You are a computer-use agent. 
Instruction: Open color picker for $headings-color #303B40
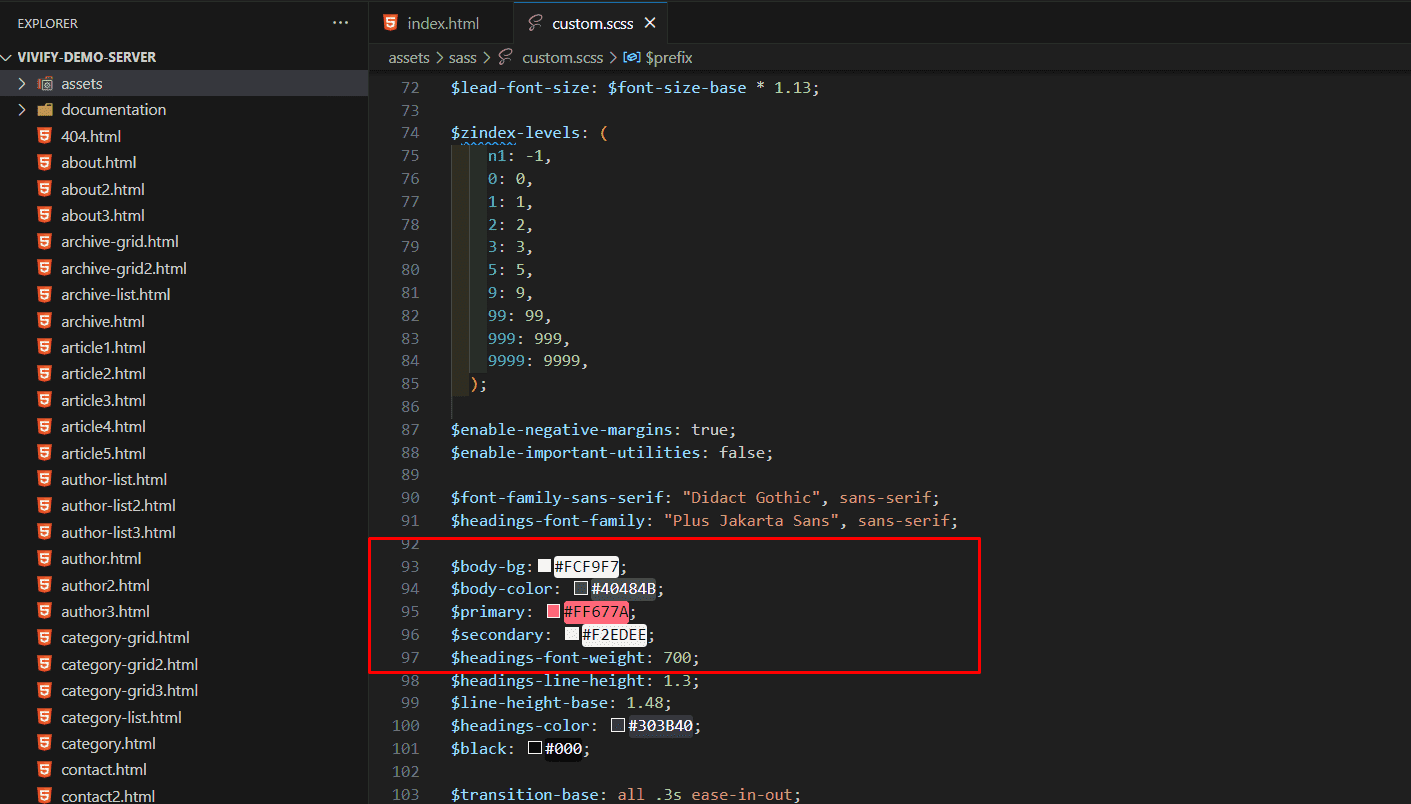click(x=619, y=726)
